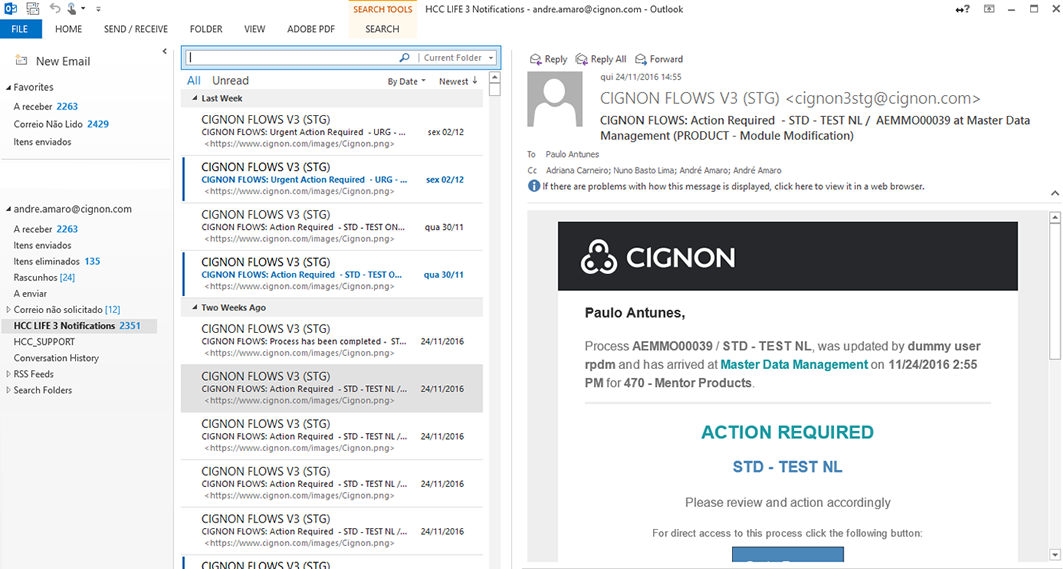Image resolution: width=1063 pixels, height=569 pixels.
Task: Click the Reply button label
Action: 556,59
